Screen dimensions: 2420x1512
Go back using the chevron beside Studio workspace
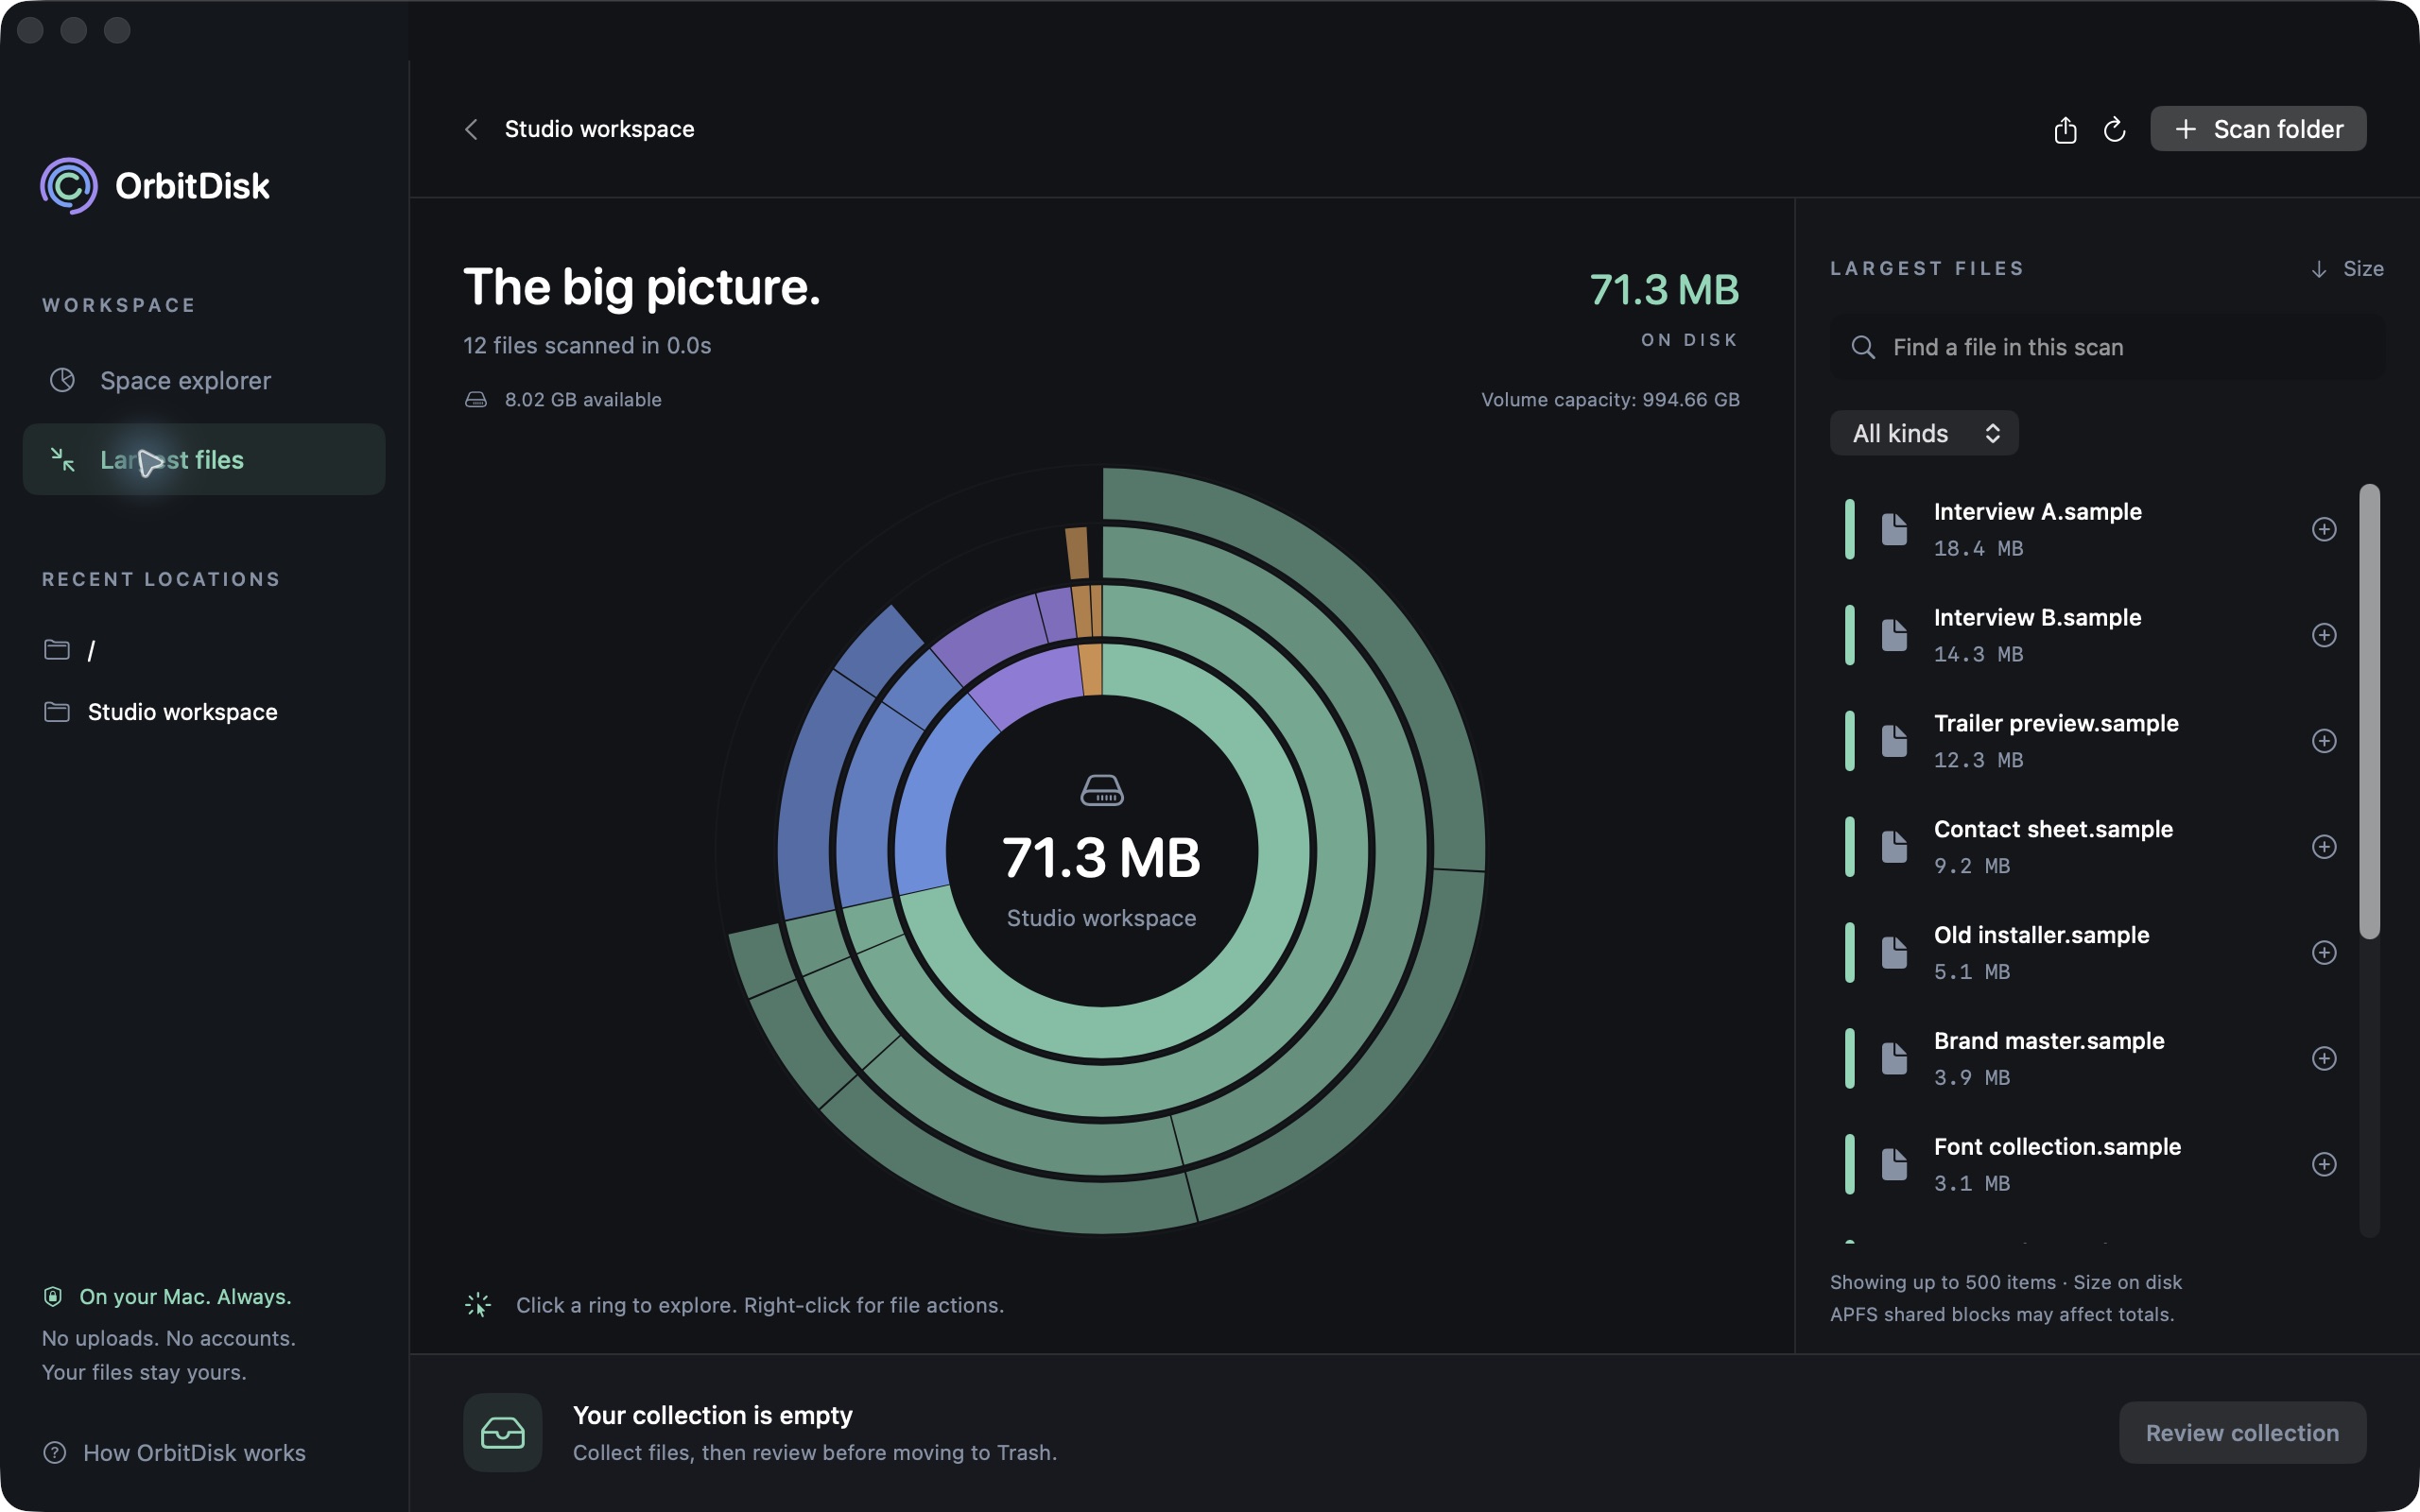click(x=471, y=130)
